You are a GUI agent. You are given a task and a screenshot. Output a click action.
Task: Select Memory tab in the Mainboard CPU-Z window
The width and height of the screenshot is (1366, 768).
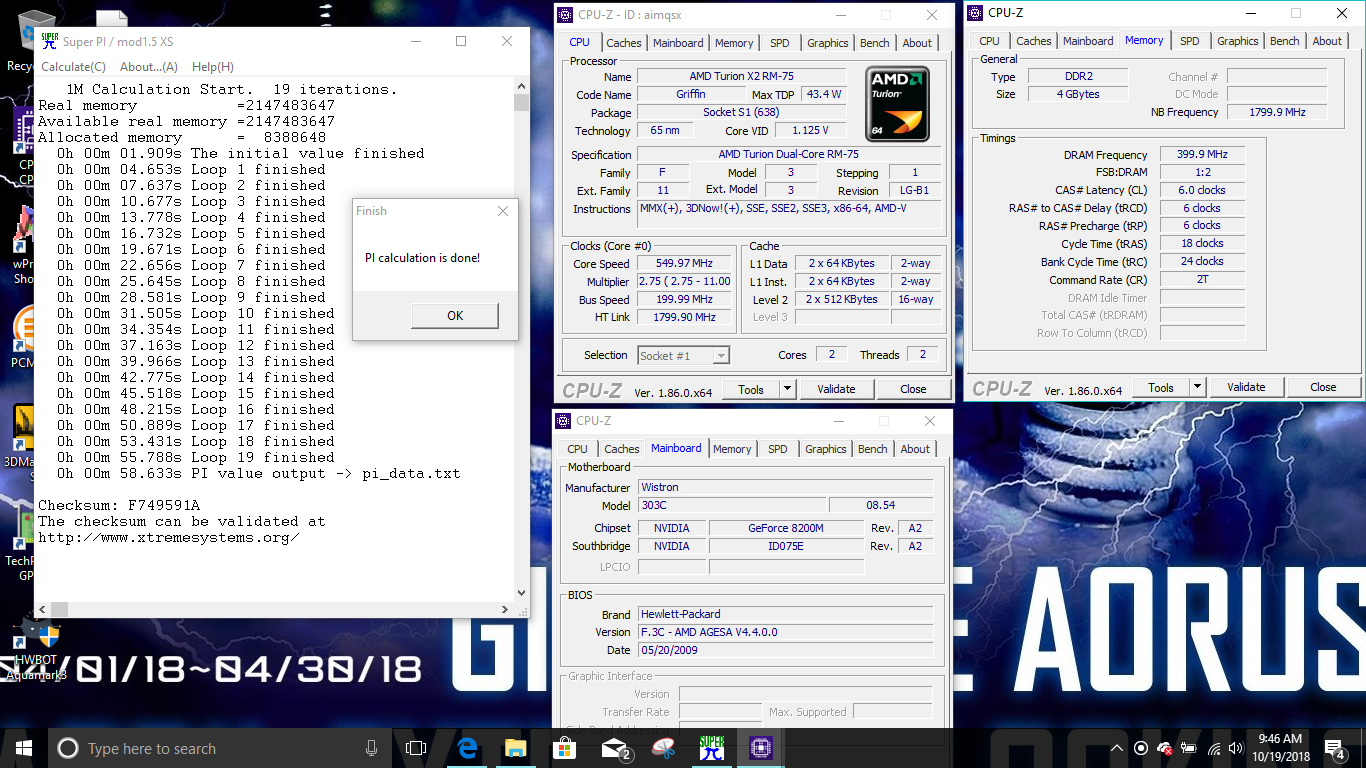tap(732, 449)
